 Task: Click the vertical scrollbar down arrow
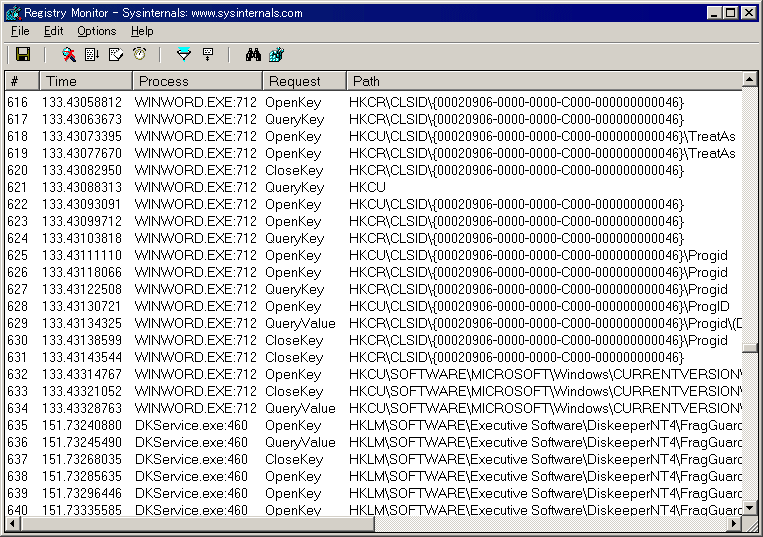click(749, 508)
